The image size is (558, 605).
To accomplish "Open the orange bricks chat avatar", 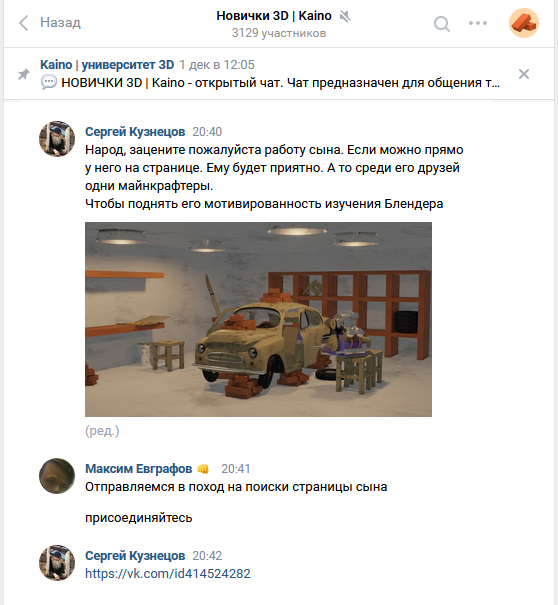I will tap(524, 23).
